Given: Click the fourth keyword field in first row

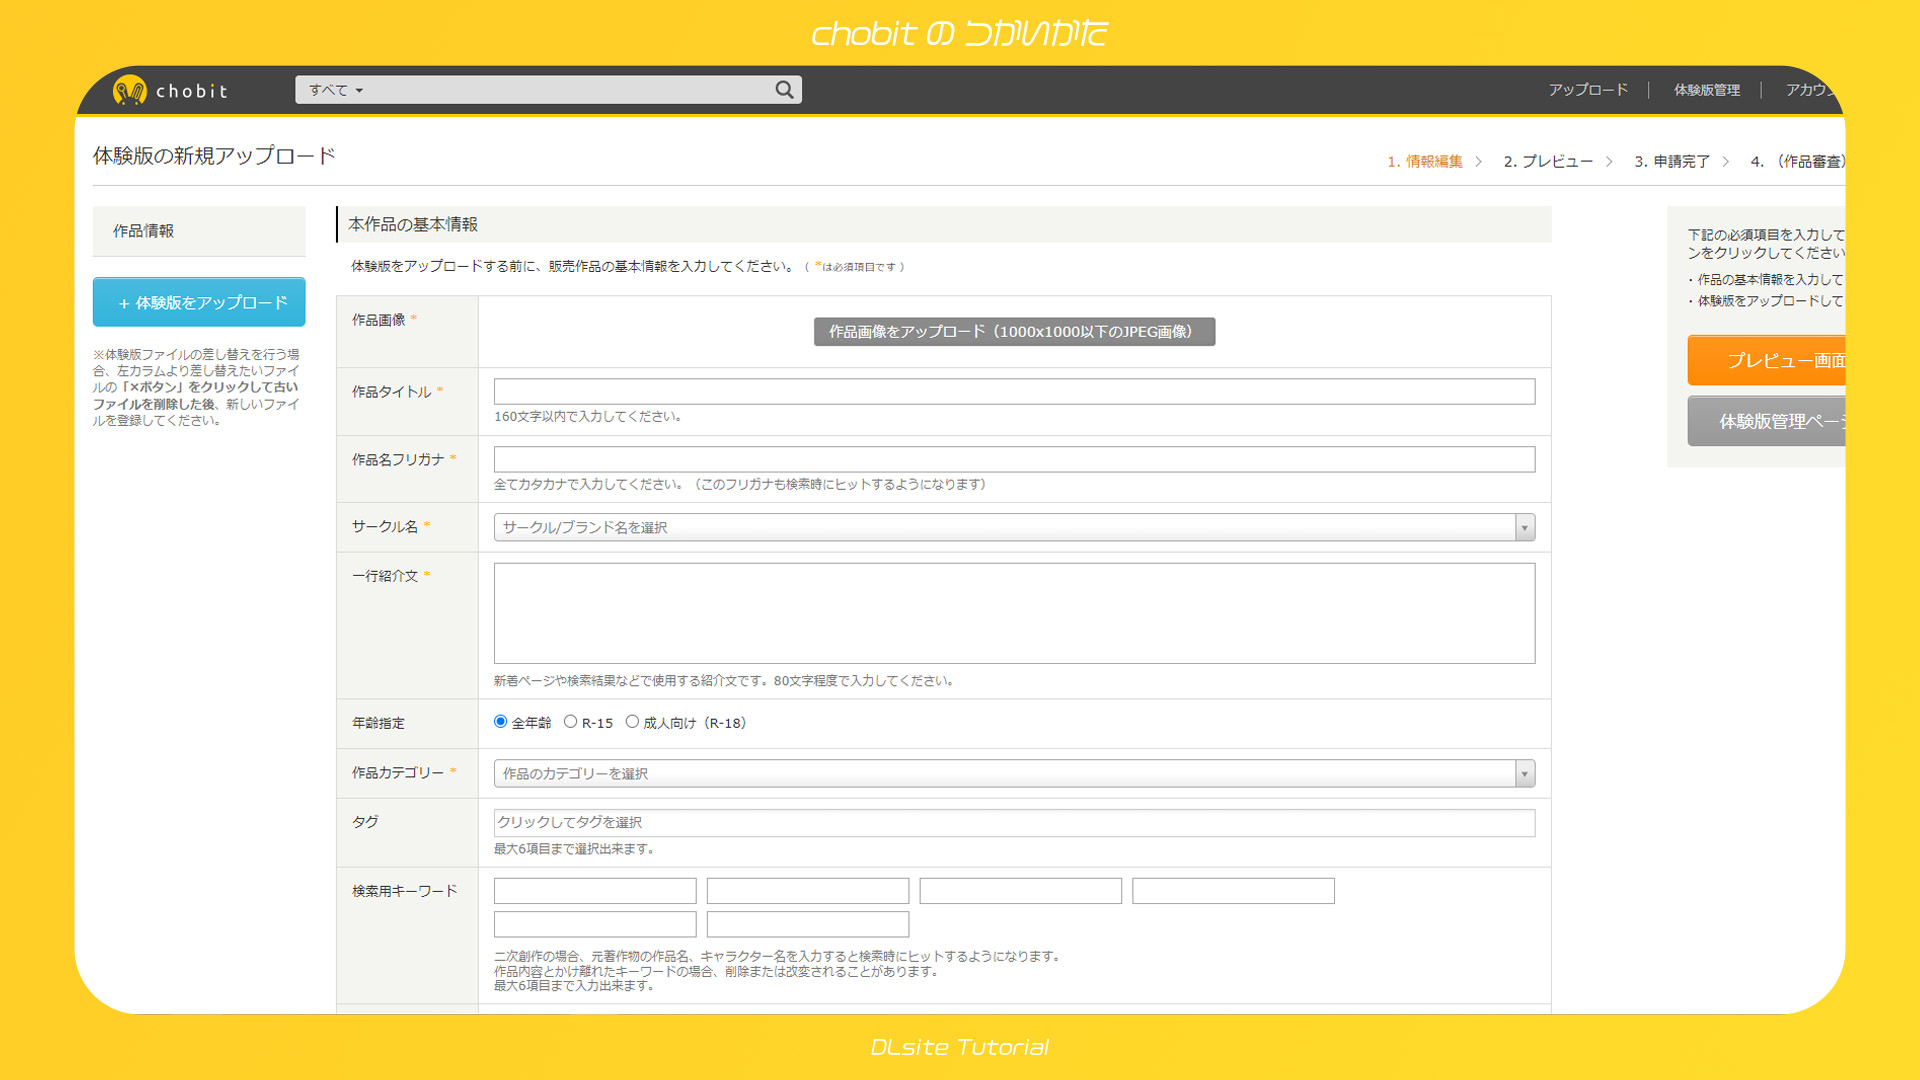Looking at the screenshot, I should tap(1233, 891).
